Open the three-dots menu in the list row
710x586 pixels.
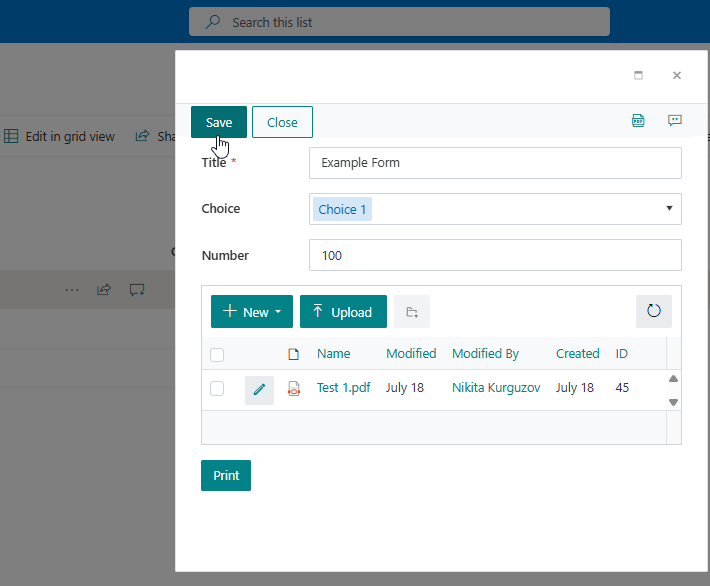71,290
